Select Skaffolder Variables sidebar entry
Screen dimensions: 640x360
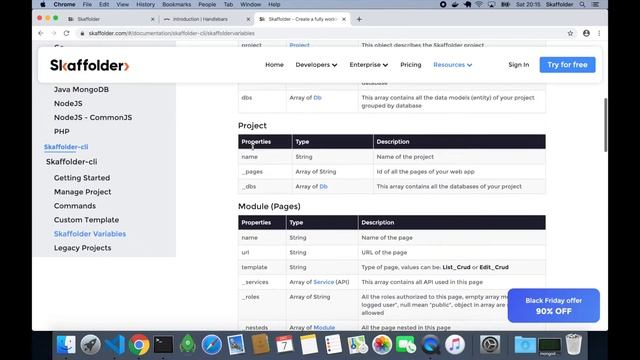point(90,234)
